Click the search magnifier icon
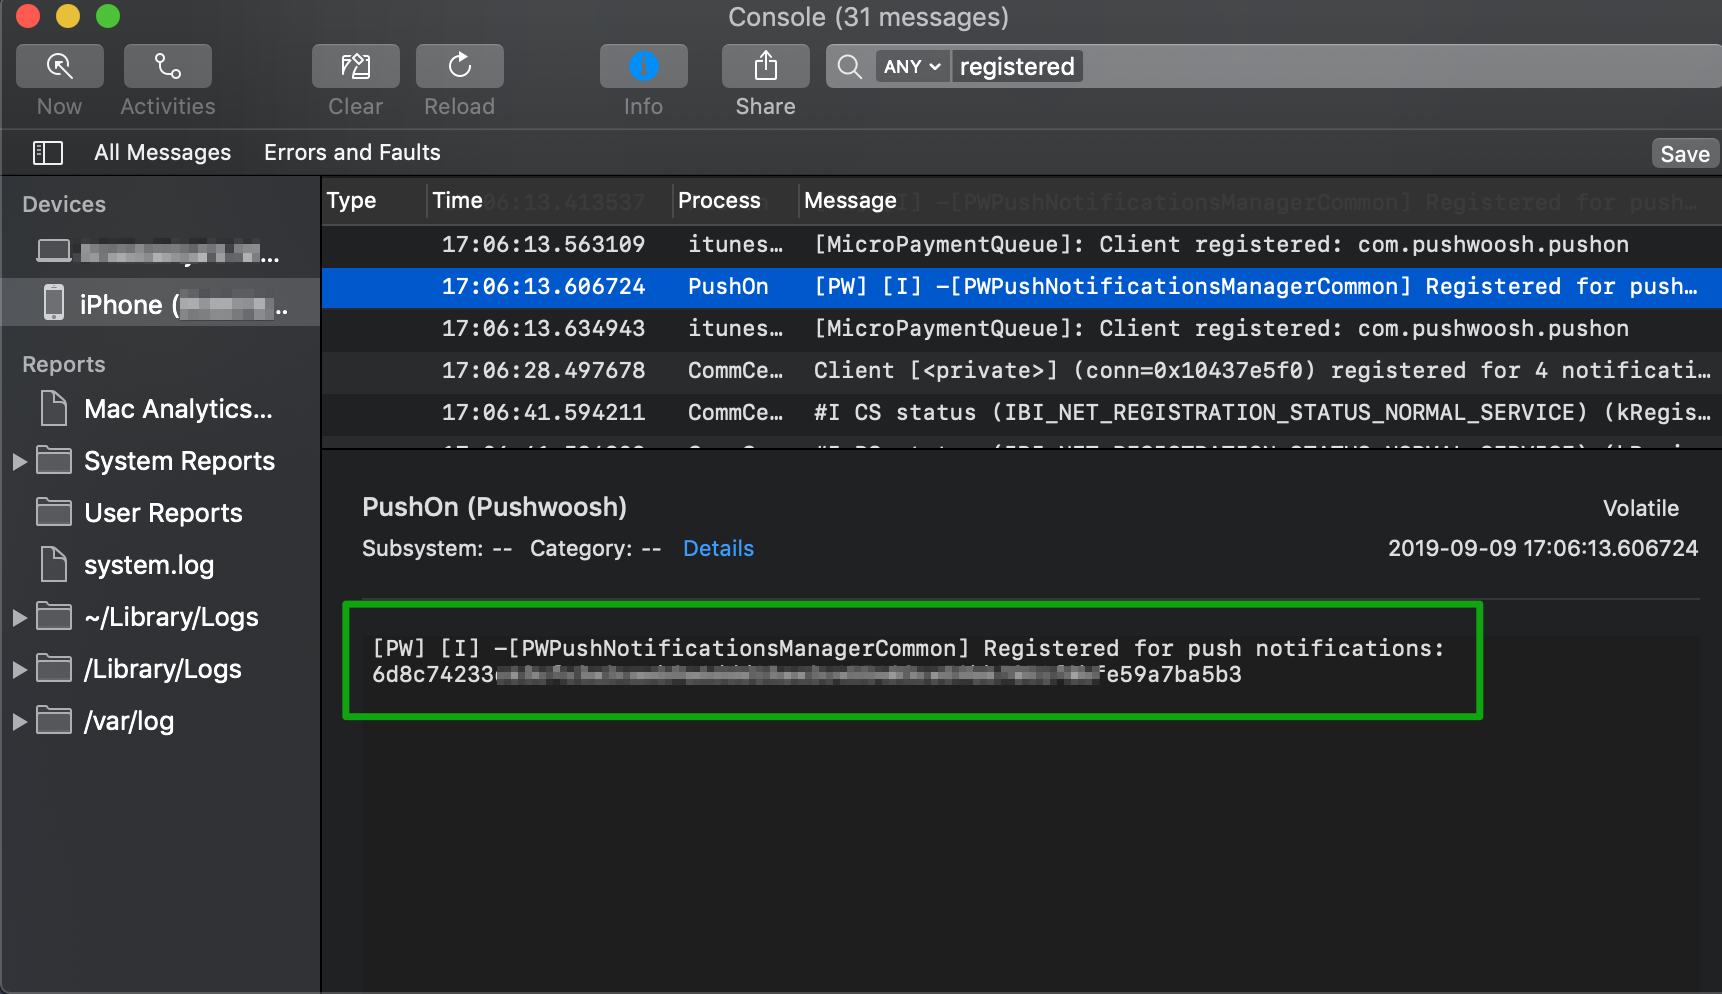This screenshot has height=994, width=1722. pyautogui.click(x=850, y=67)
